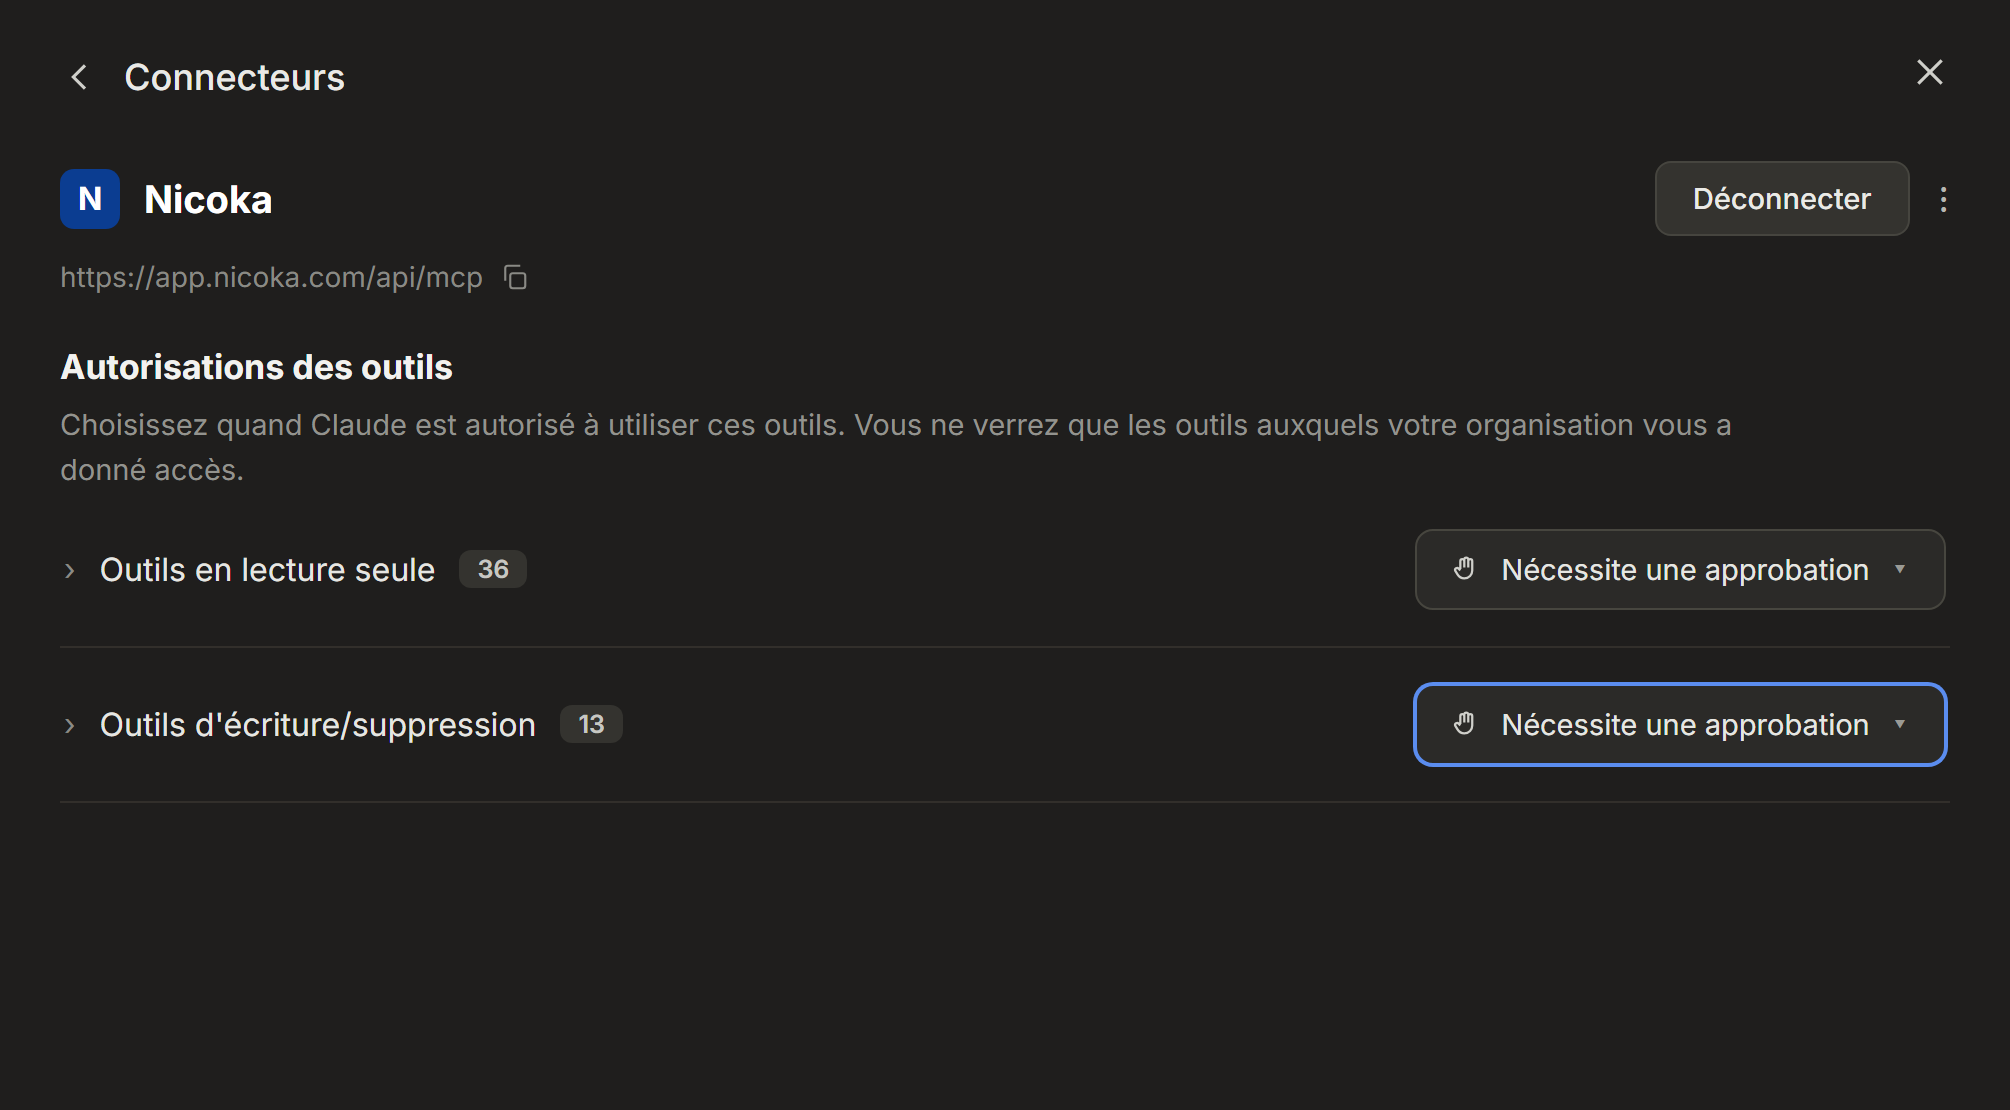
Task: Open the three-dot more options menu
Action: [1943, 199]
